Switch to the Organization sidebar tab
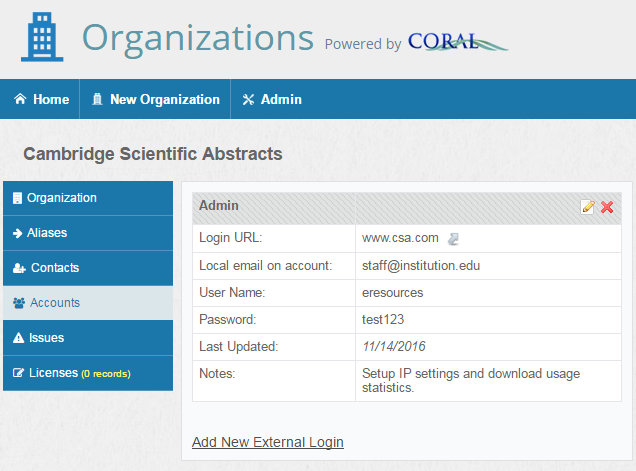This screenshot has height=471, width=636. click(88, 198)
